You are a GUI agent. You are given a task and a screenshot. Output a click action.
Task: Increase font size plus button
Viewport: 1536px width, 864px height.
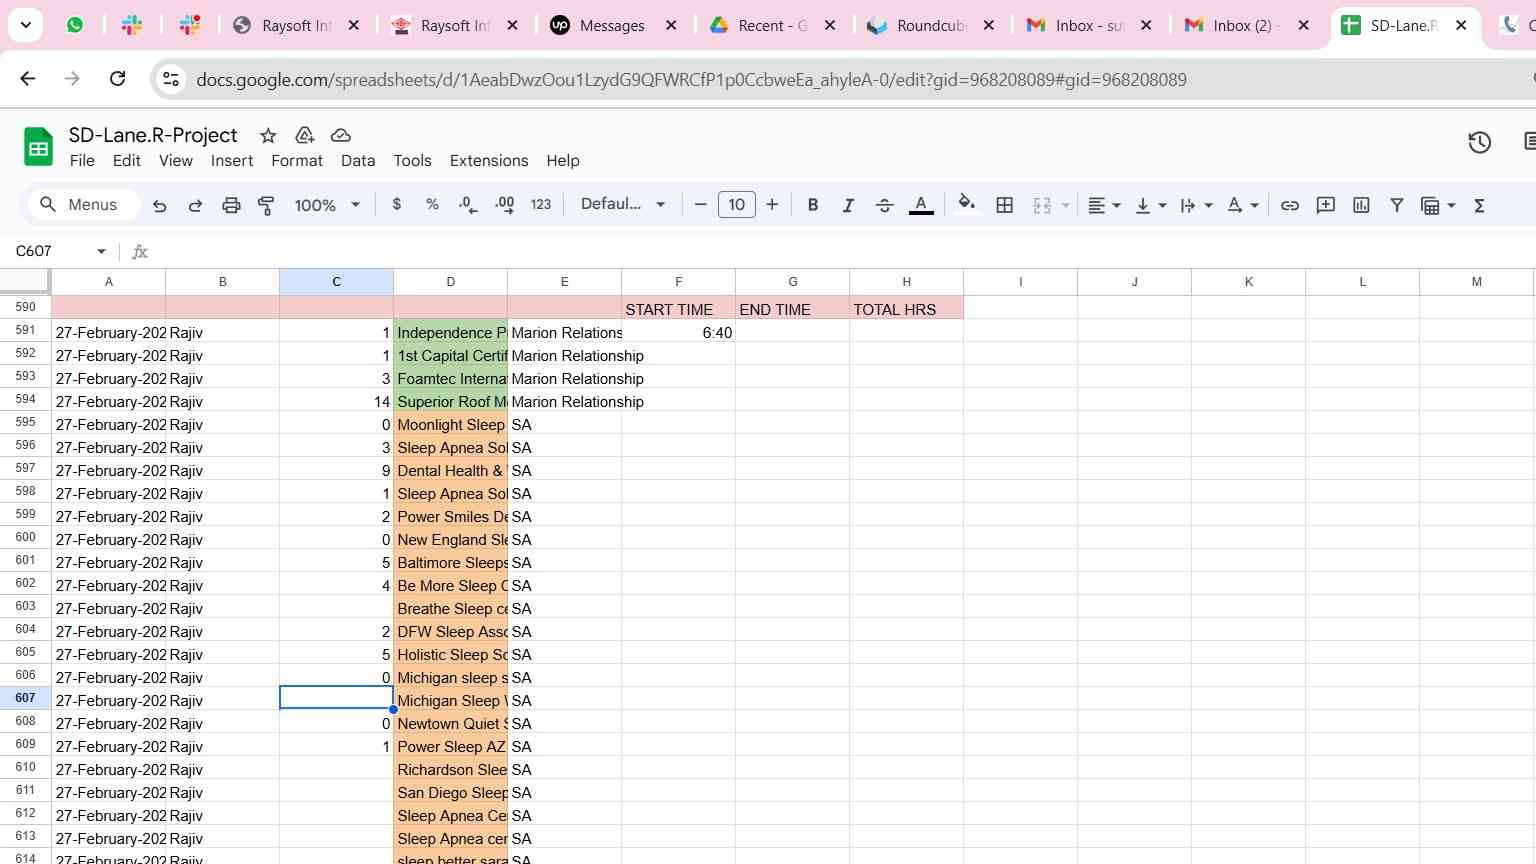pos(772,204)
